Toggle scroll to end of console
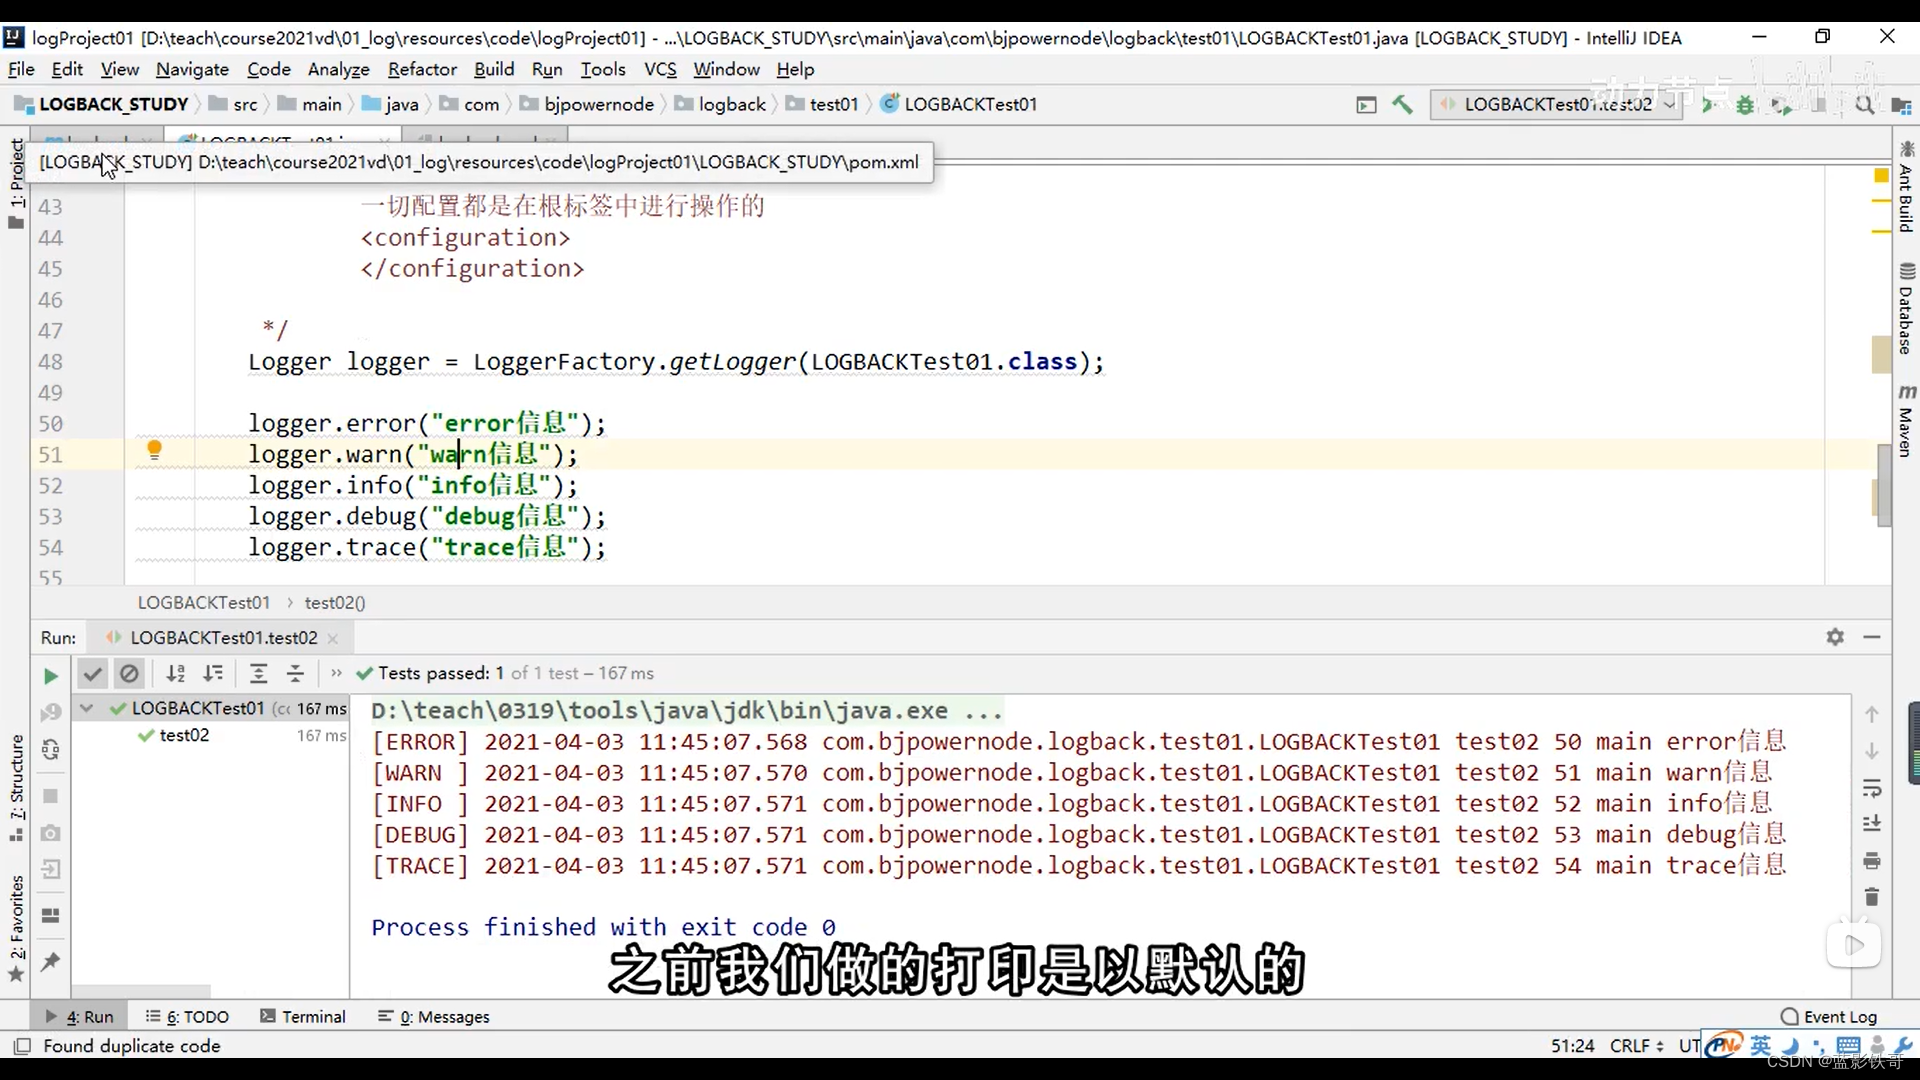This screenshot has width=1920, height=1080. [1872, 824]
